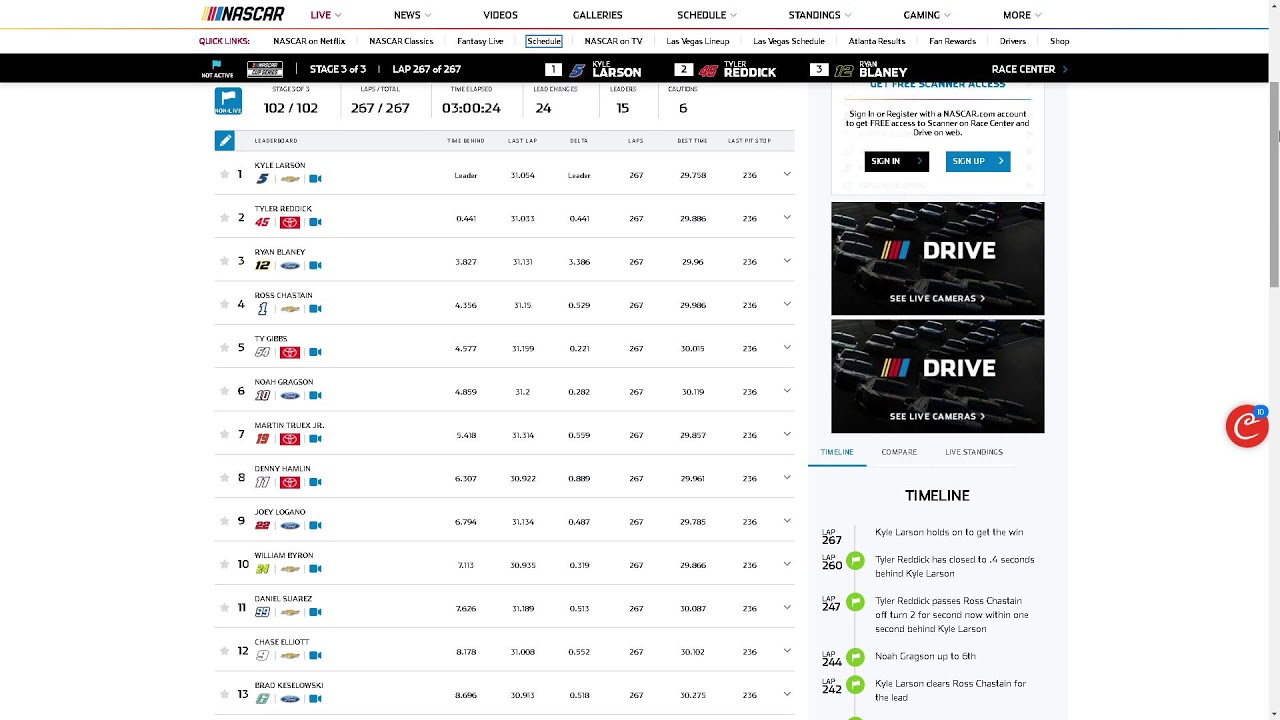Select the Timeline tab

coord(837,452)
